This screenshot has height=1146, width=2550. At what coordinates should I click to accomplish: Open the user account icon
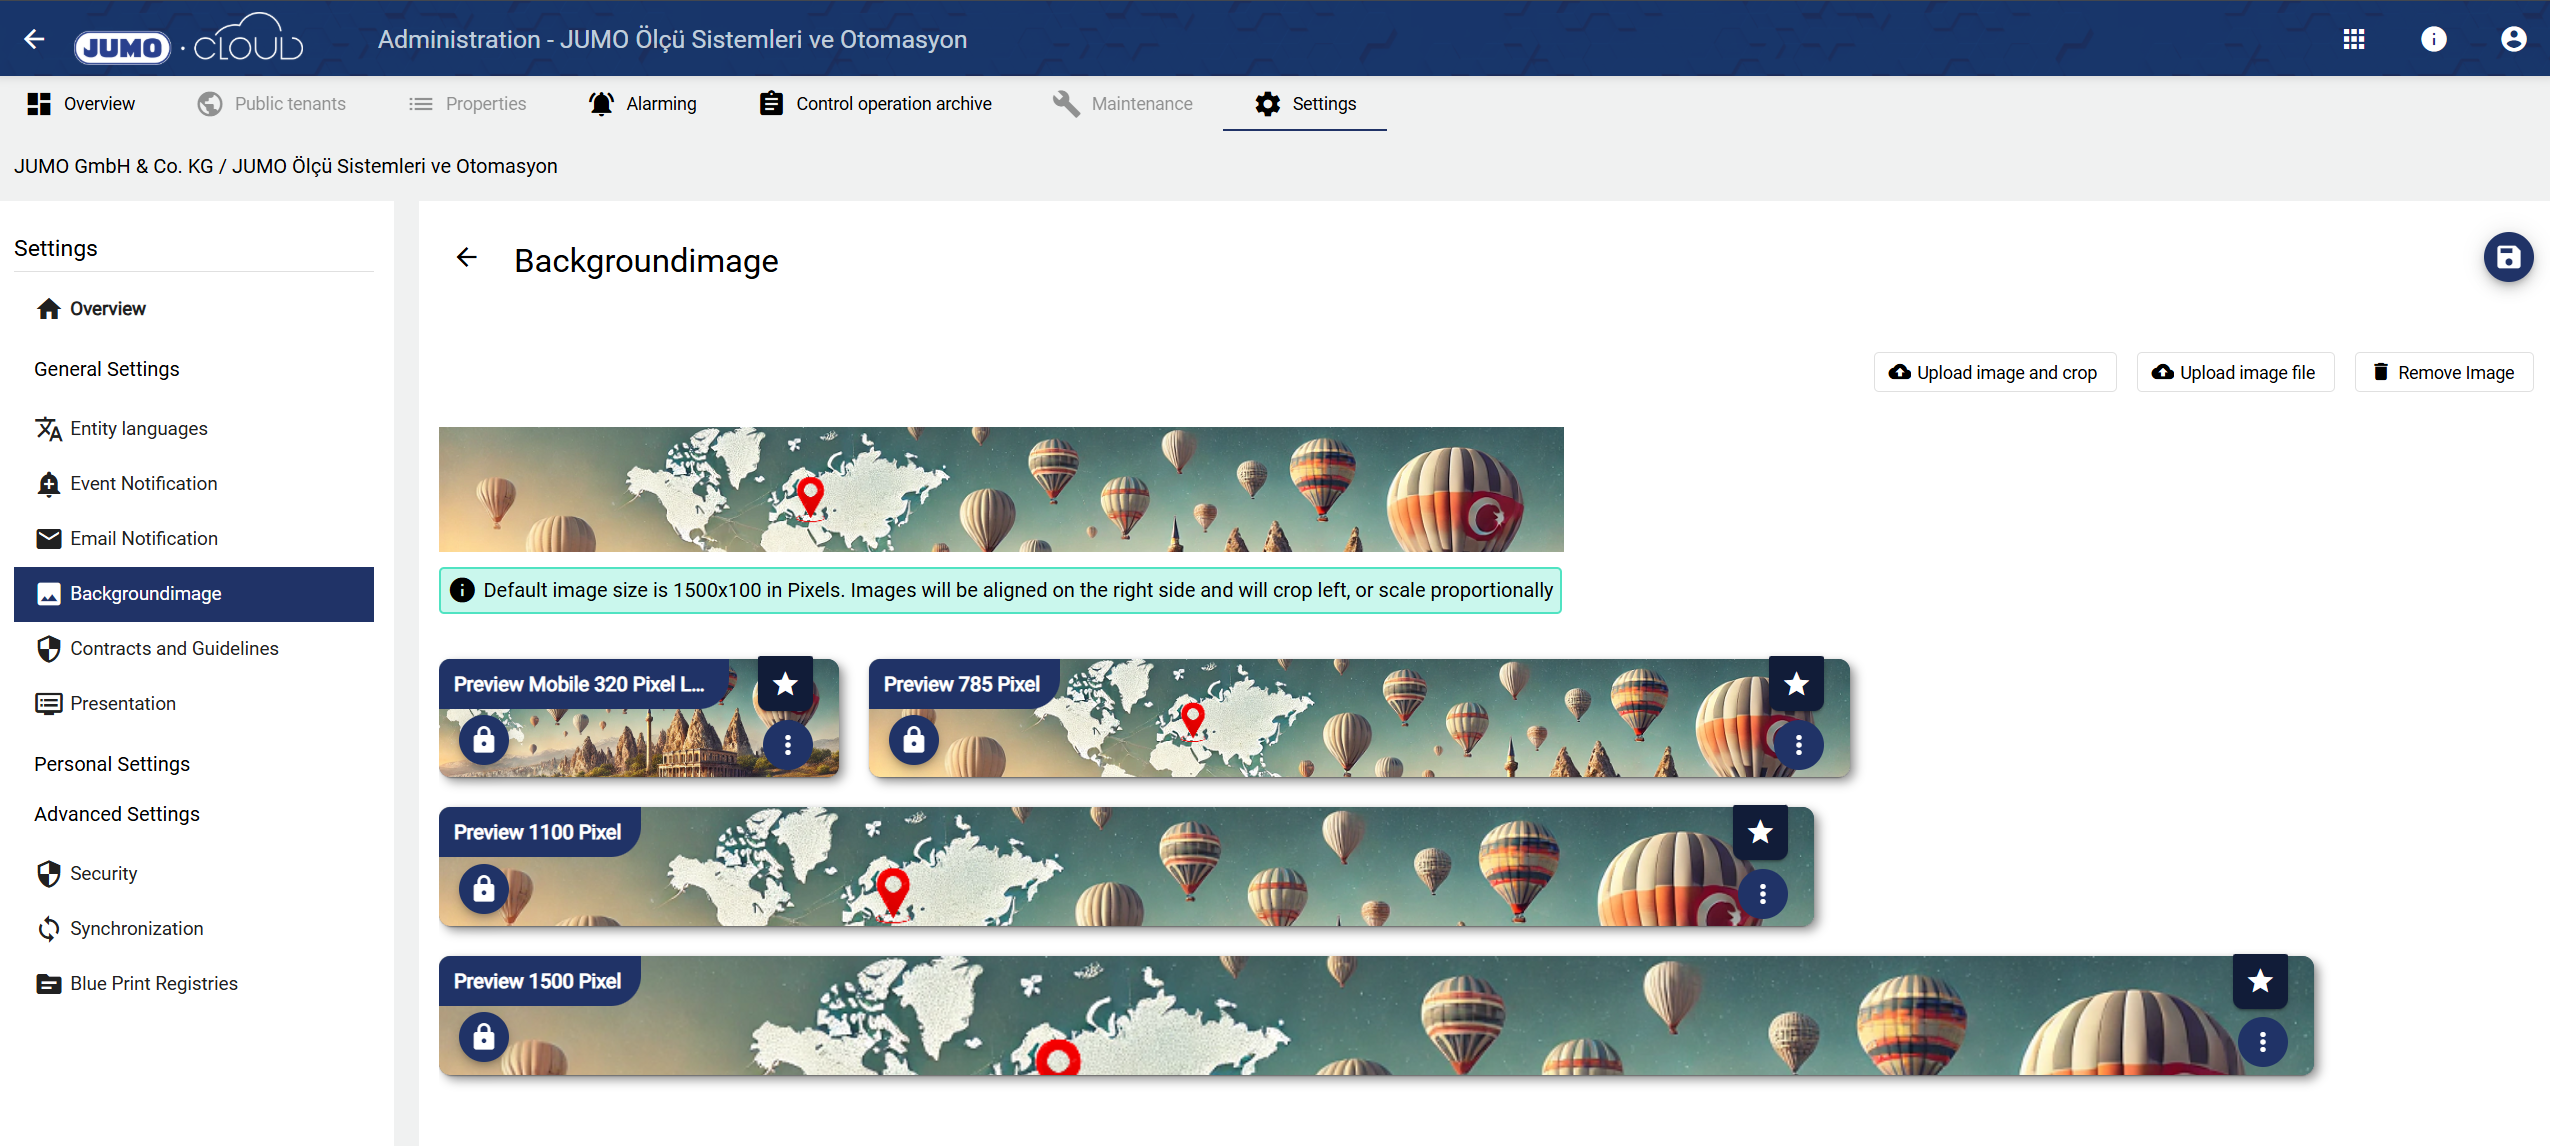[2513, 39]
